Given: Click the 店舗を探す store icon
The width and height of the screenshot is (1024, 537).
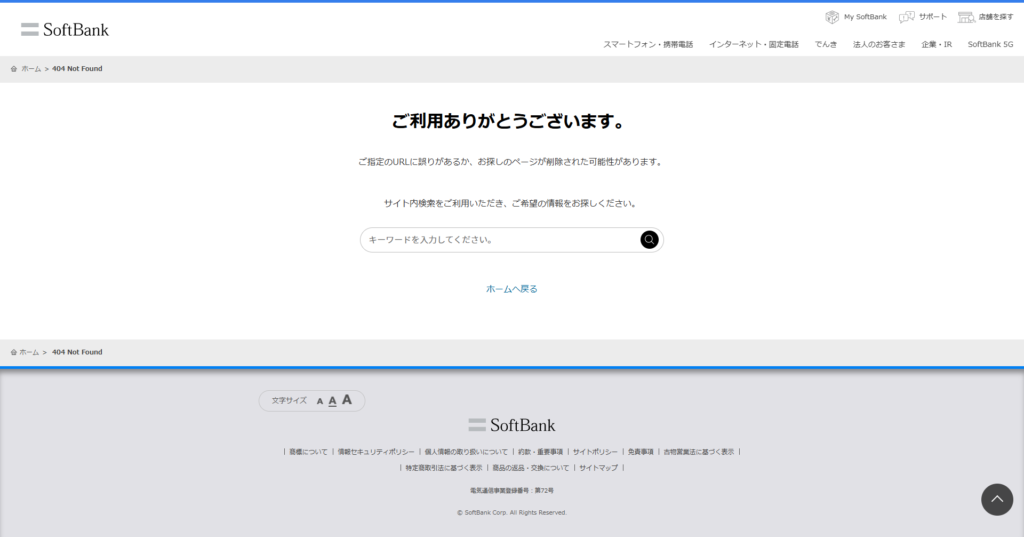Looking at the screenshot, I should pos(966,17).
